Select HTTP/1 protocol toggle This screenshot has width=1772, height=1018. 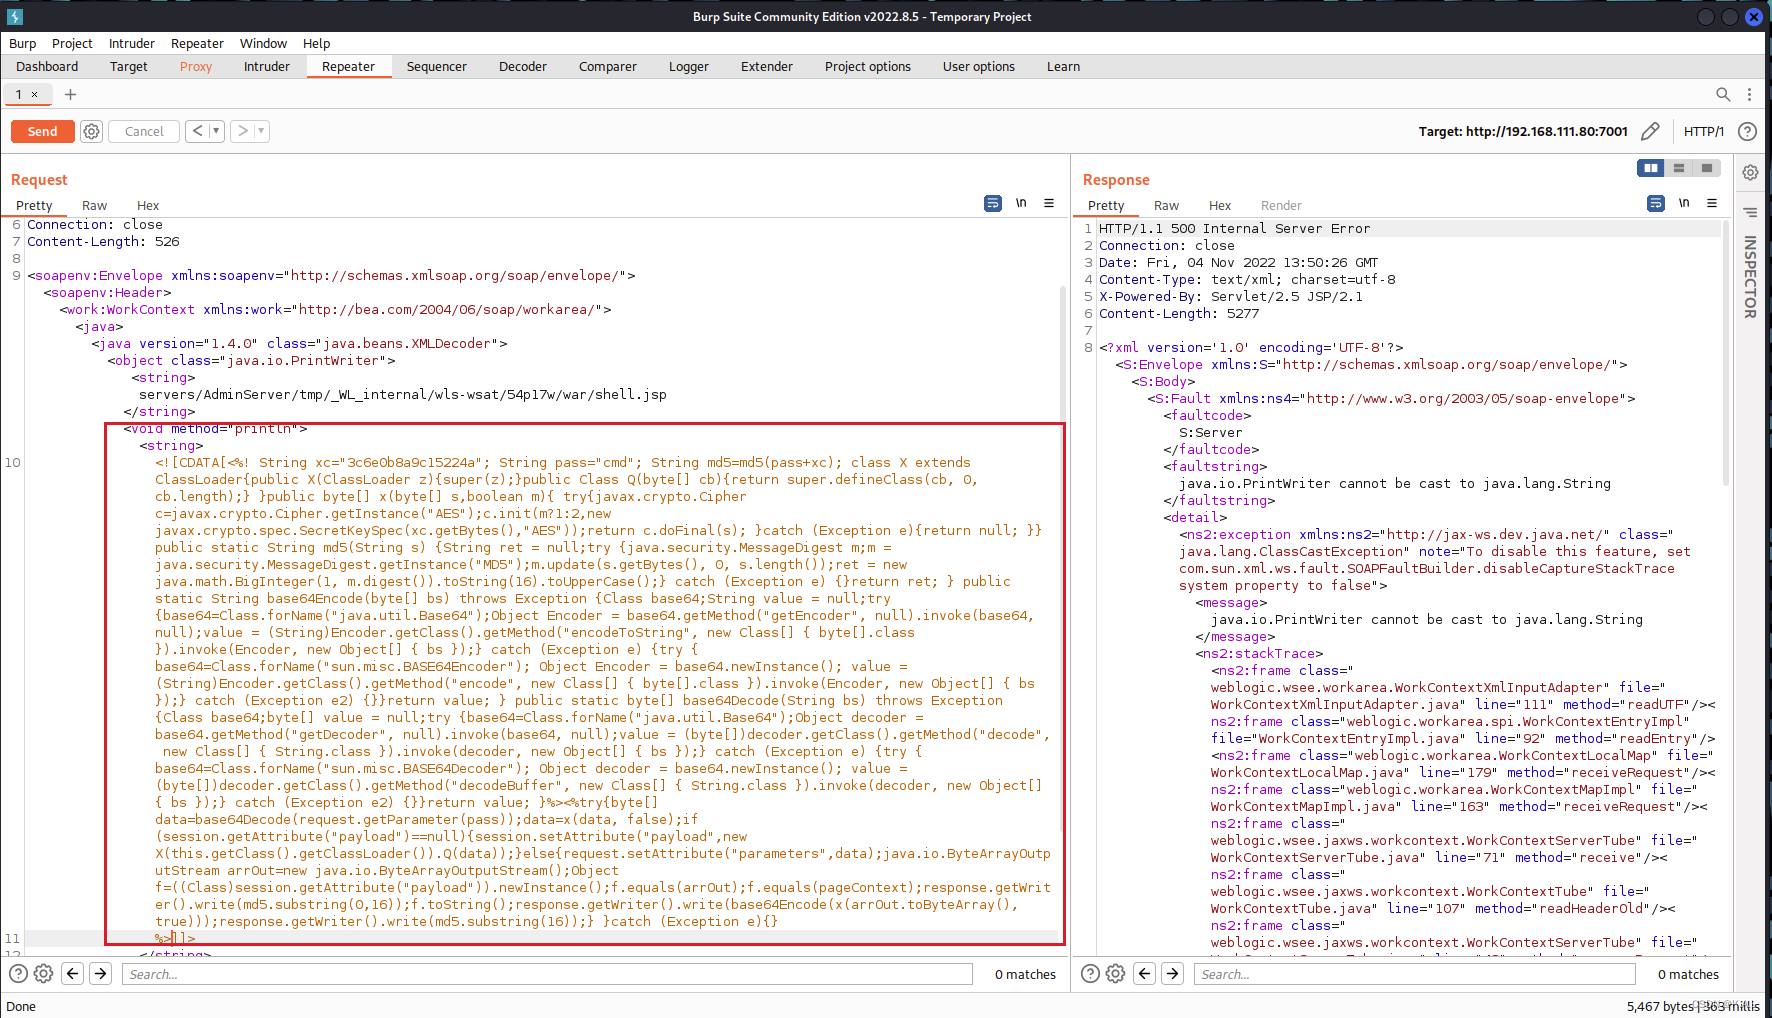tap(1703, 131)
